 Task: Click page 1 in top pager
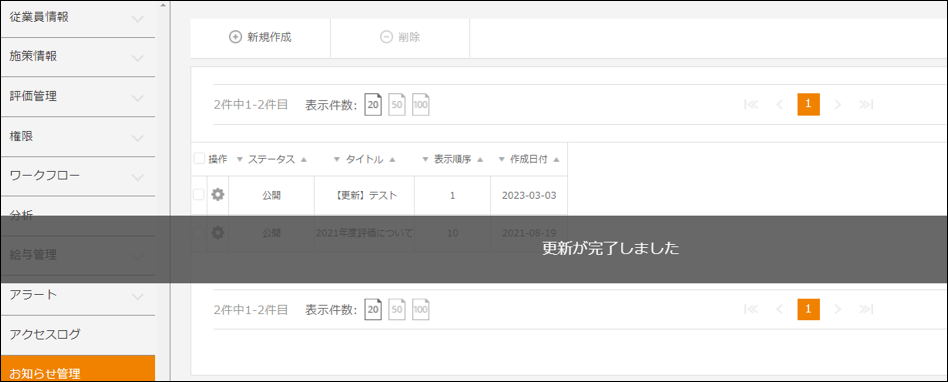(x=808, y=105)
